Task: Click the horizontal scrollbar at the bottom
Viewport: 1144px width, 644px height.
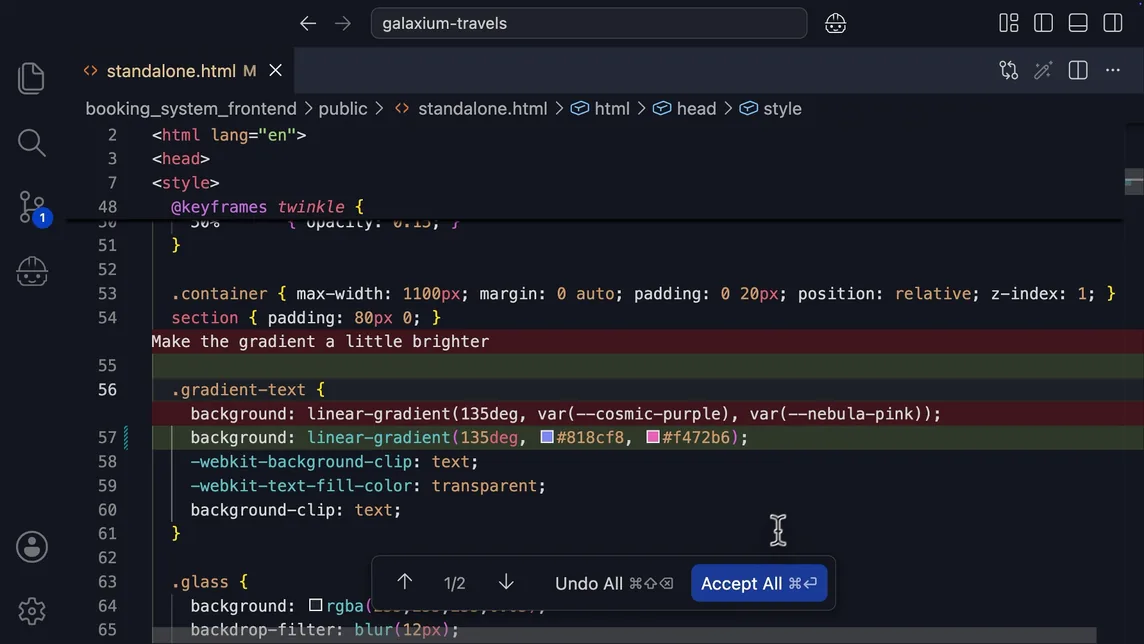Action: [624, 635]
